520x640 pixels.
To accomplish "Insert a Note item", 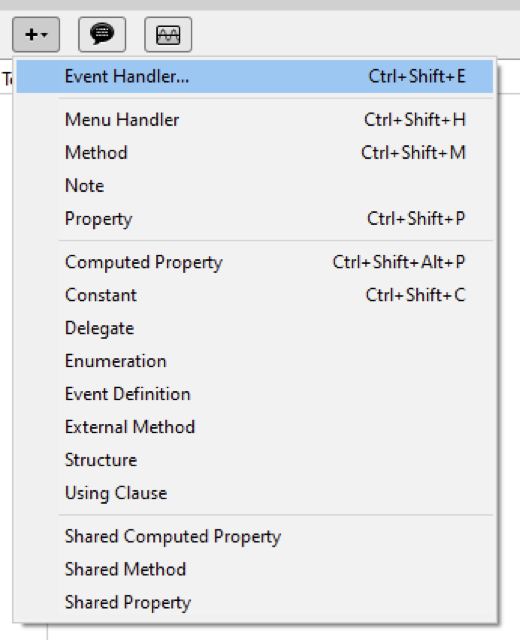I will [255, 186].
